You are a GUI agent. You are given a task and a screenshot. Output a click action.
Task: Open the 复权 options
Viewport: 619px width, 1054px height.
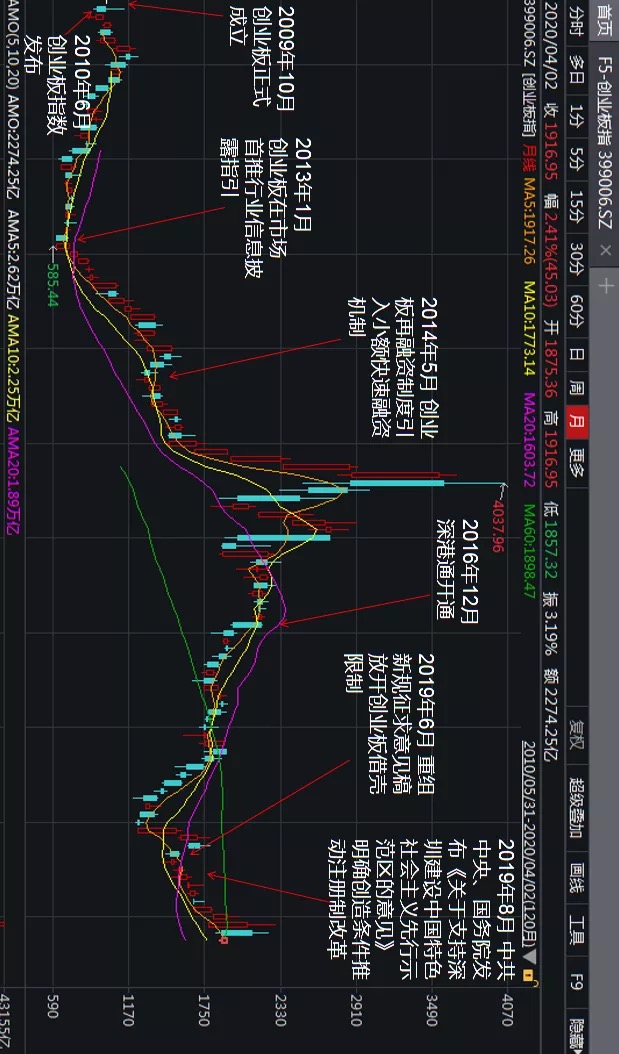tap(577, 735)
